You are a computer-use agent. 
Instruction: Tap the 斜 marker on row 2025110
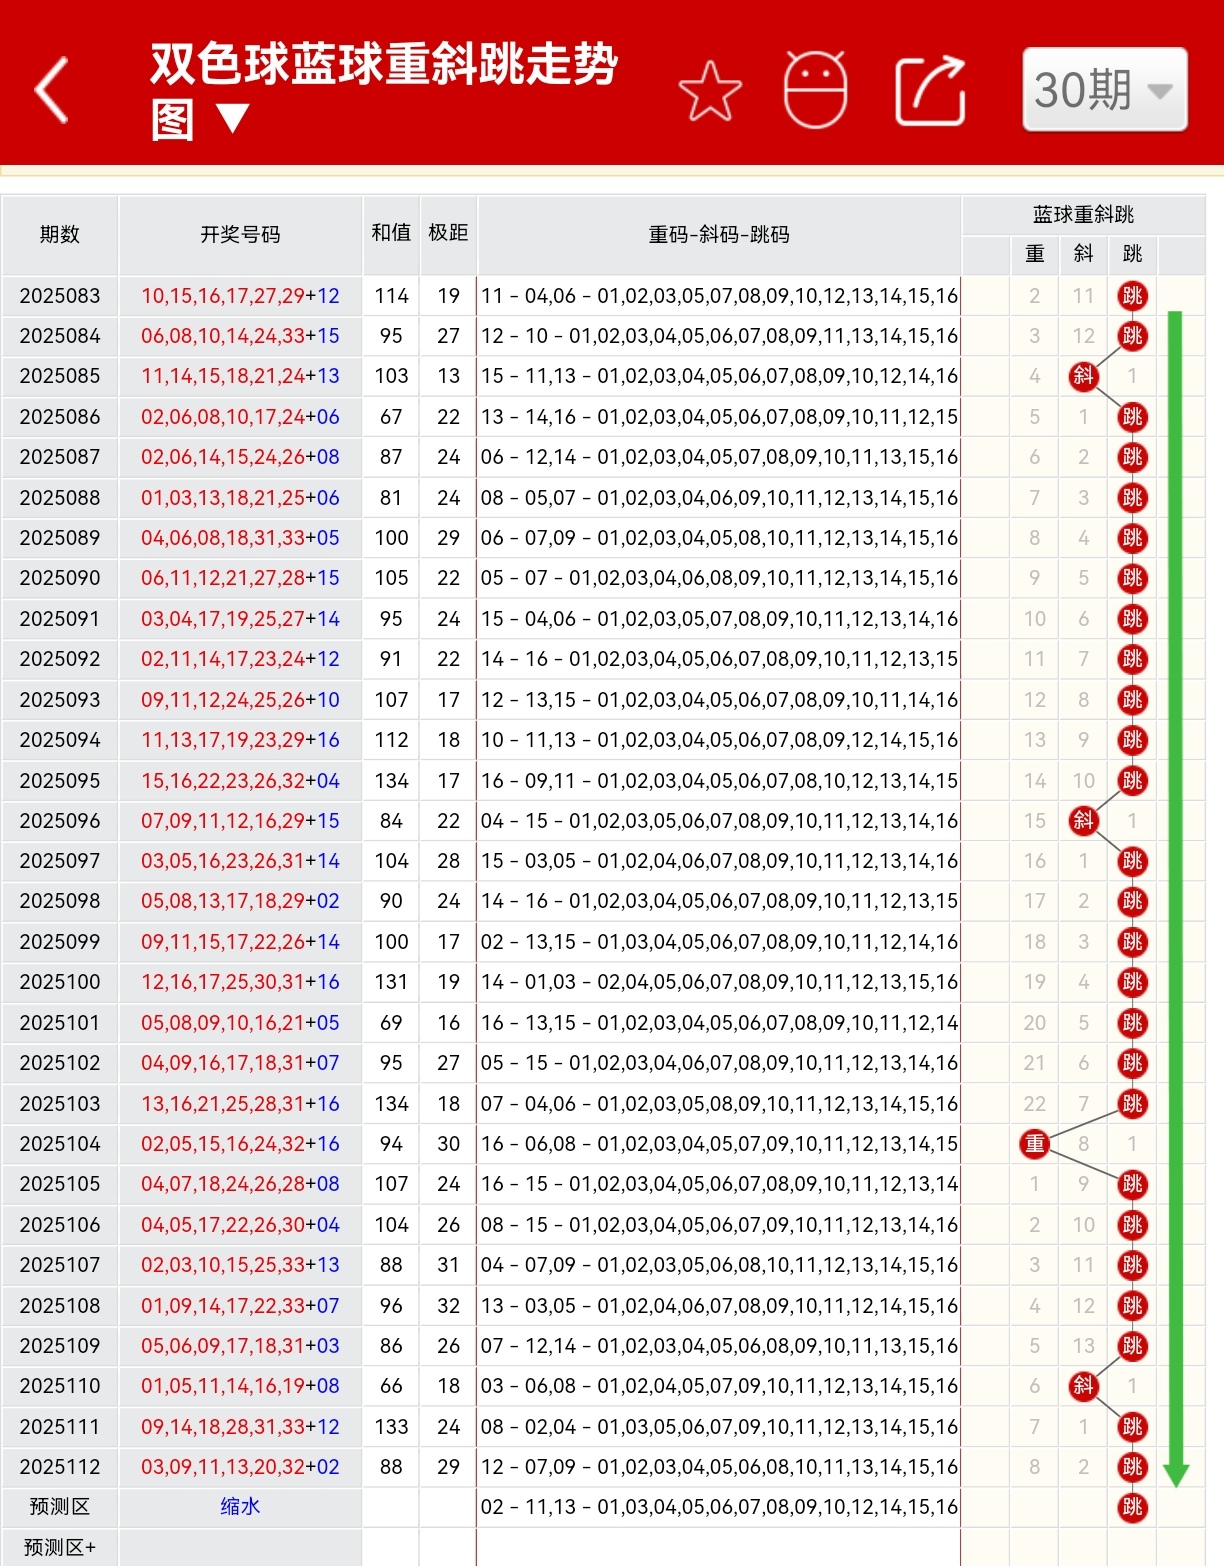[x=1083, y=1386]
